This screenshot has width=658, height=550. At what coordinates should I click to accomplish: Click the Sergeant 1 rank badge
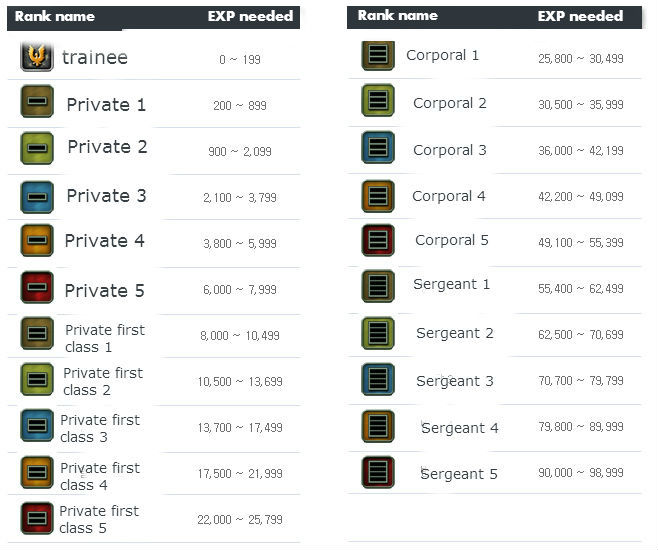(378, 286)
